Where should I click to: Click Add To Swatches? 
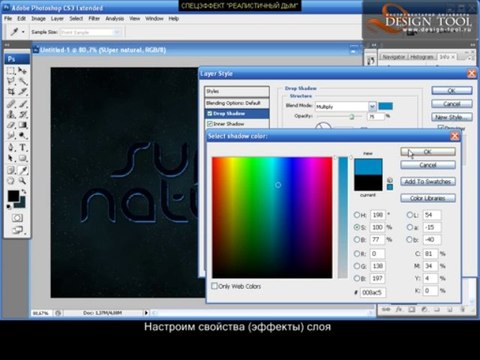(428, 181)
